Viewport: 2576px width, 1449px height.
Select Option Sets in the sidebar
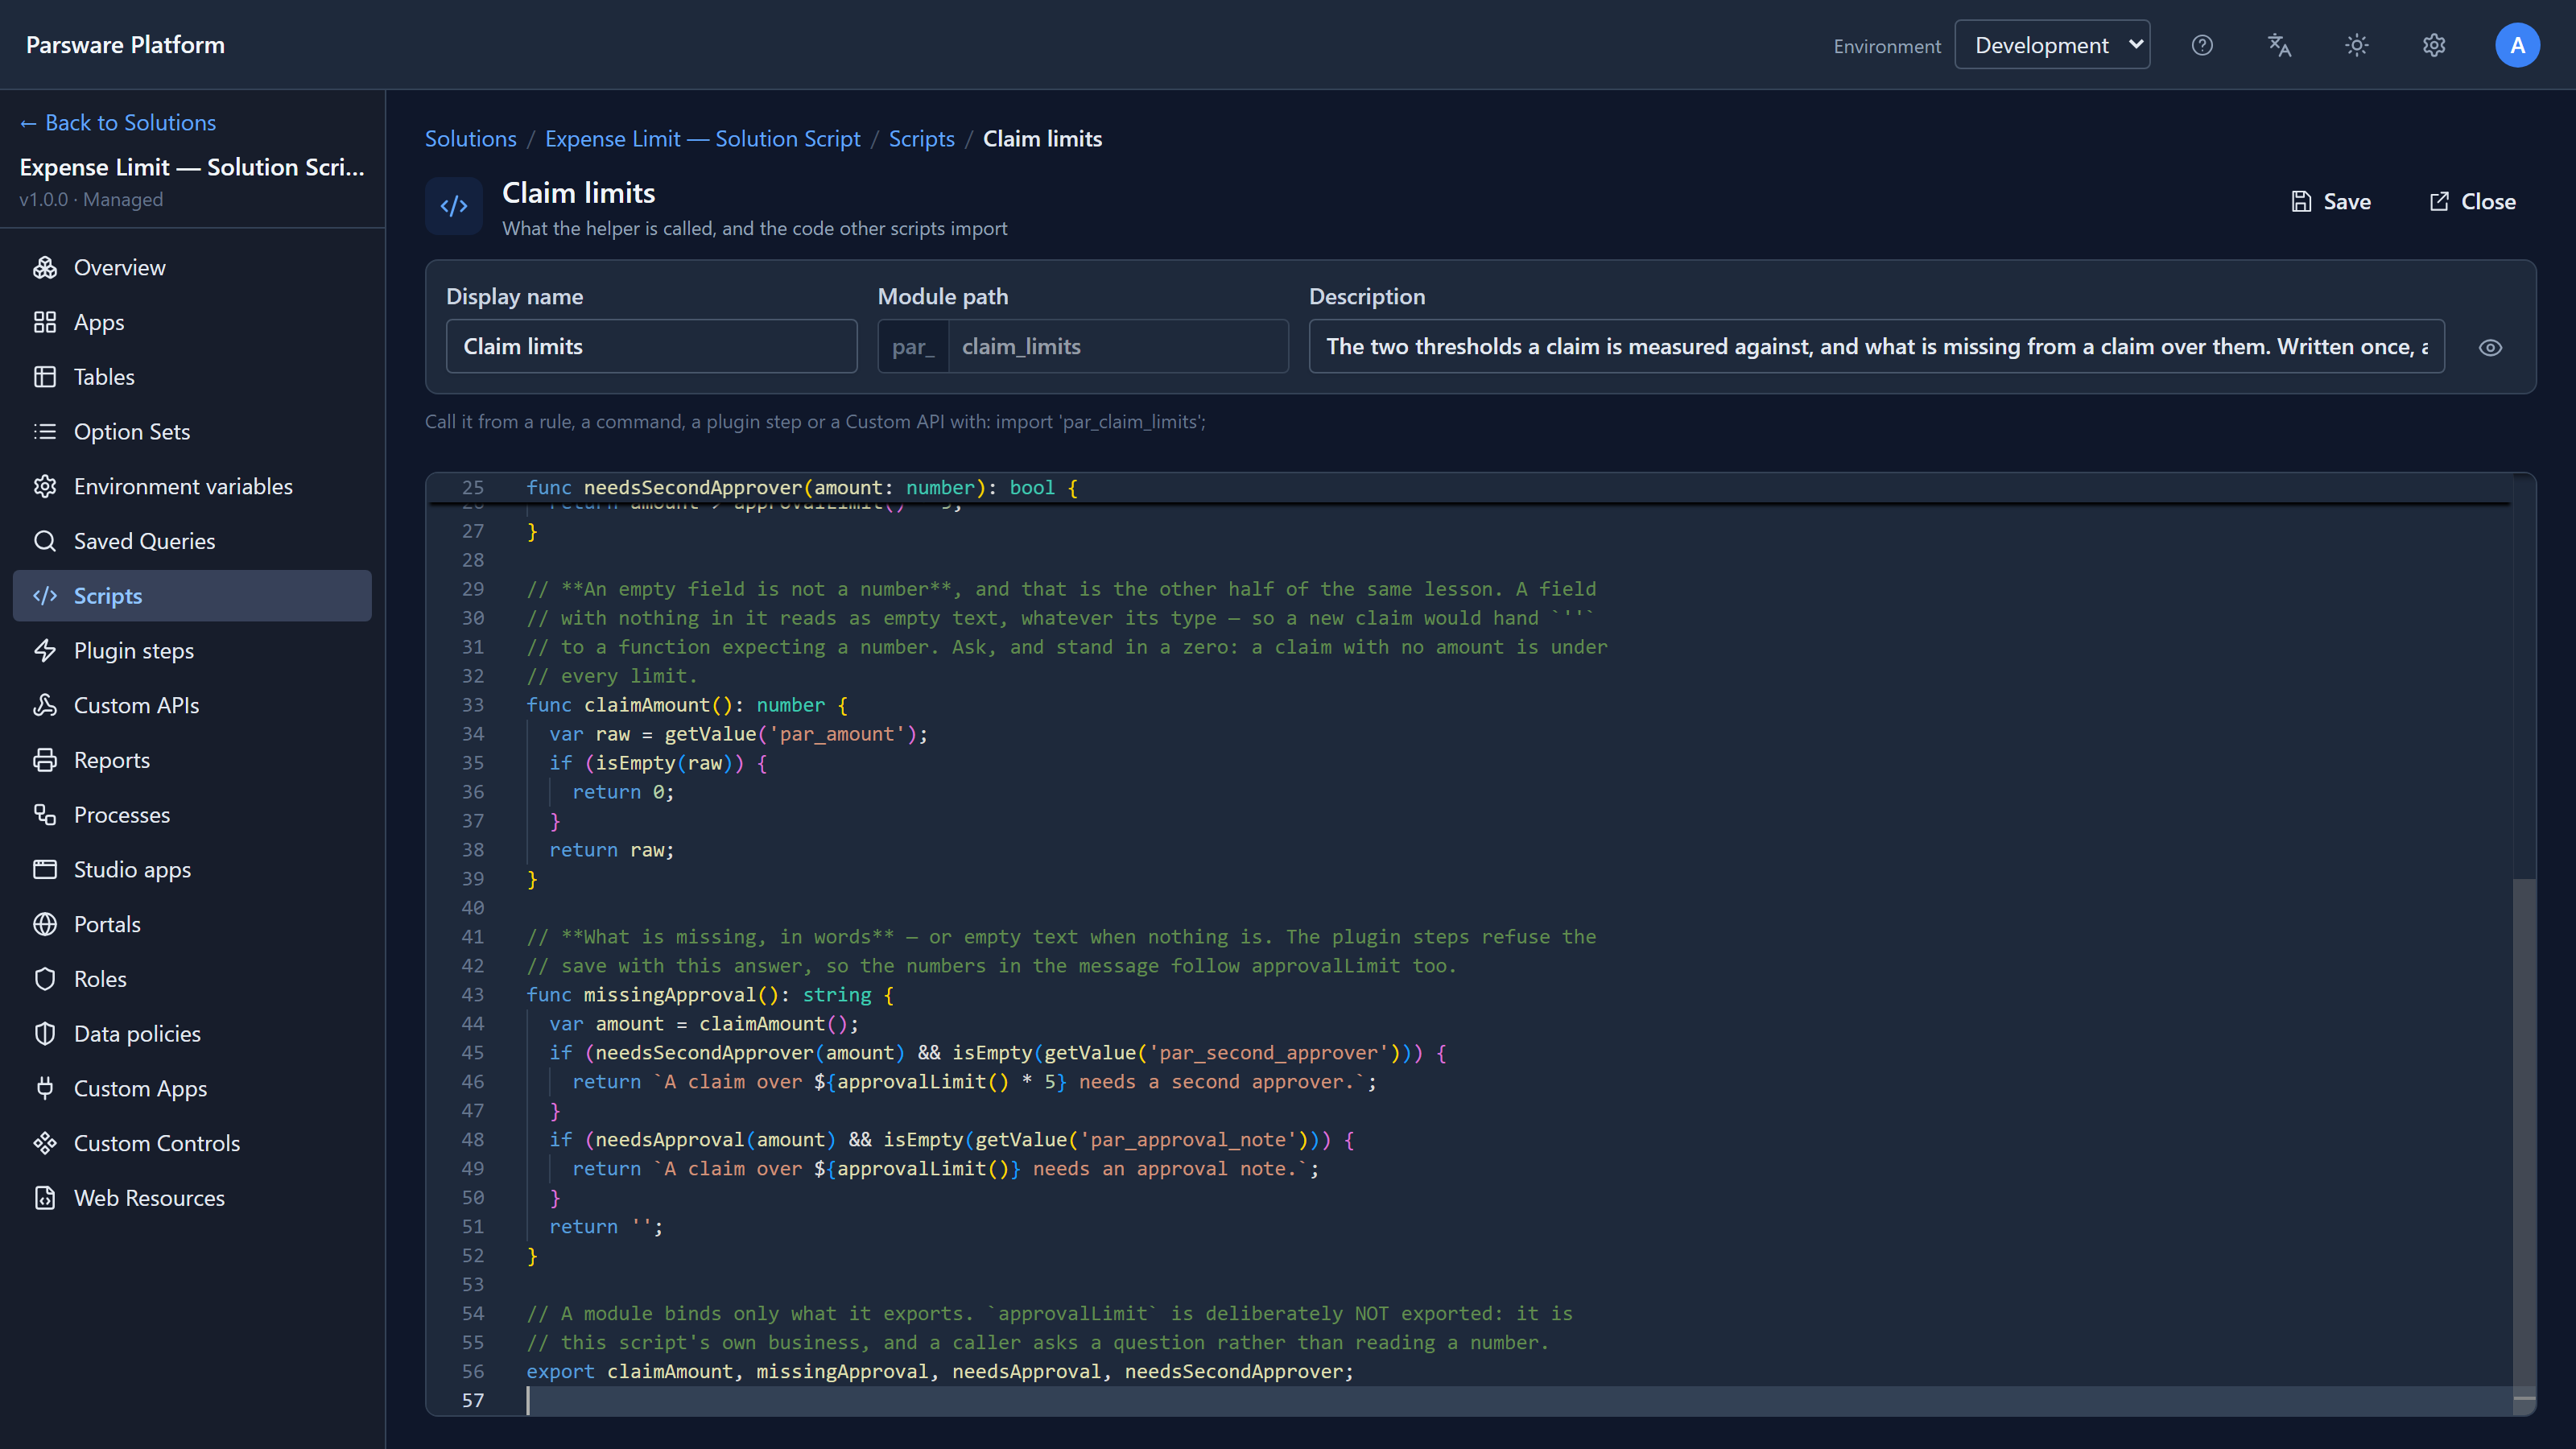[192, 432]
